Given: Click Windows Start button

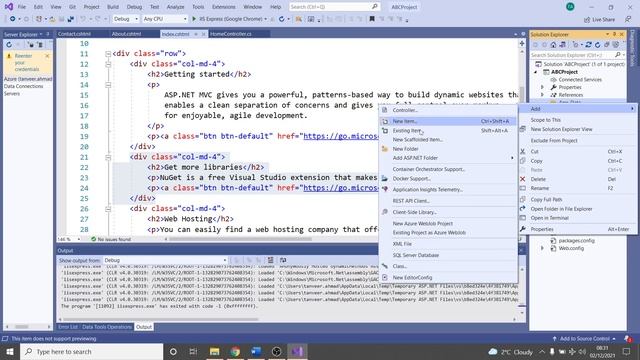Looking at the screenshot, I should 9,351.
